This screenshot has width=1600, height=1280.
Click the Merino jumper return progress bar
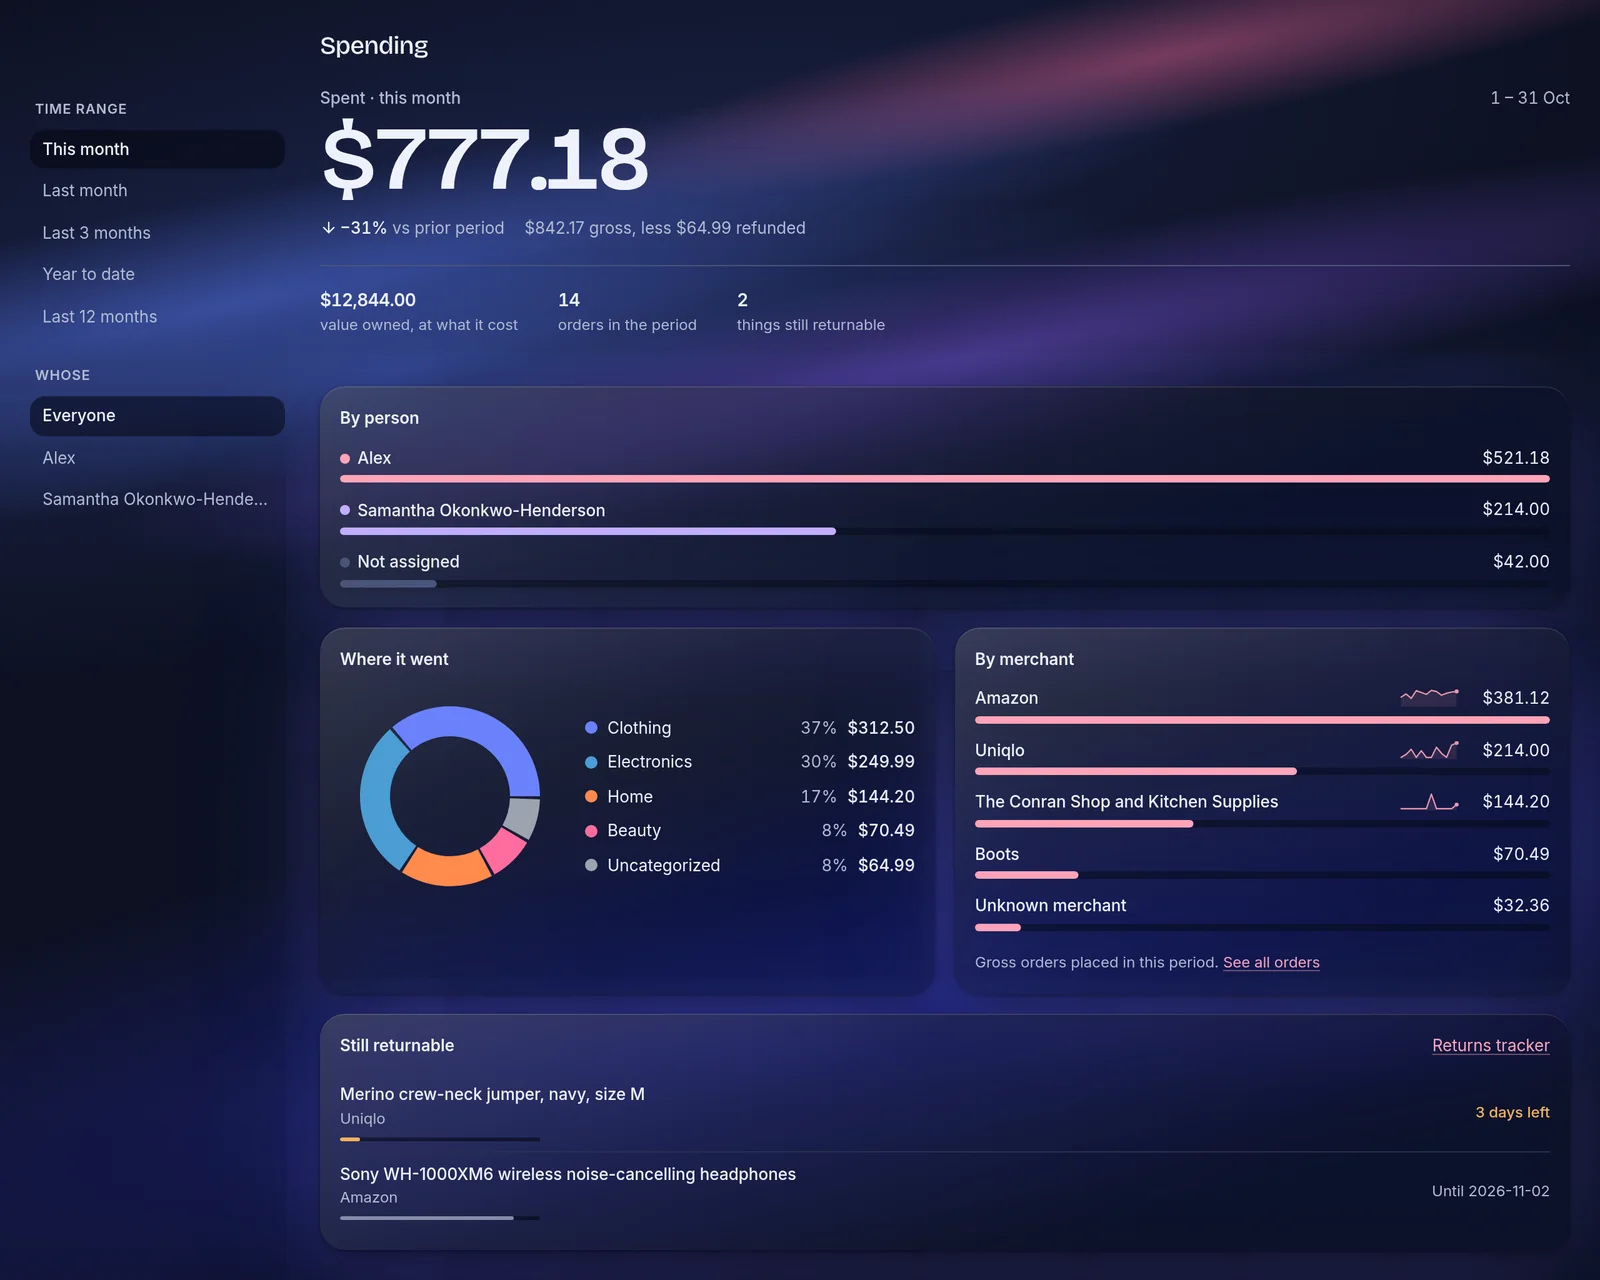tap(440, 1139)
